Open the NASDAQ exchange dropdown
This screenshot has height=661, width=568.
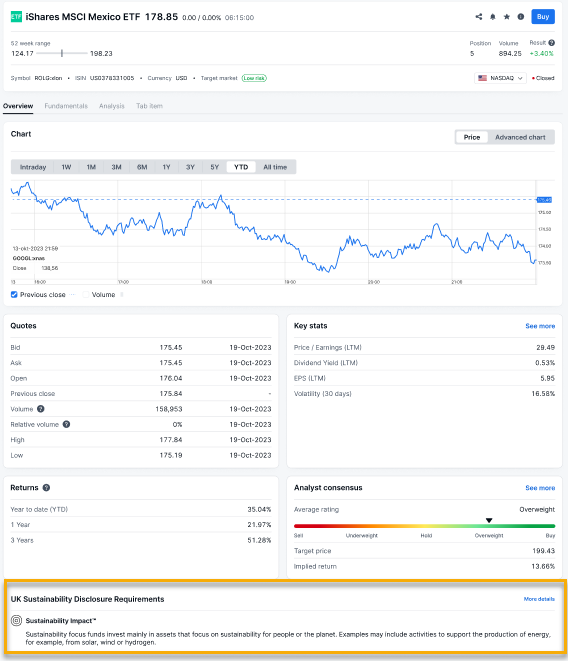[500, 78]
